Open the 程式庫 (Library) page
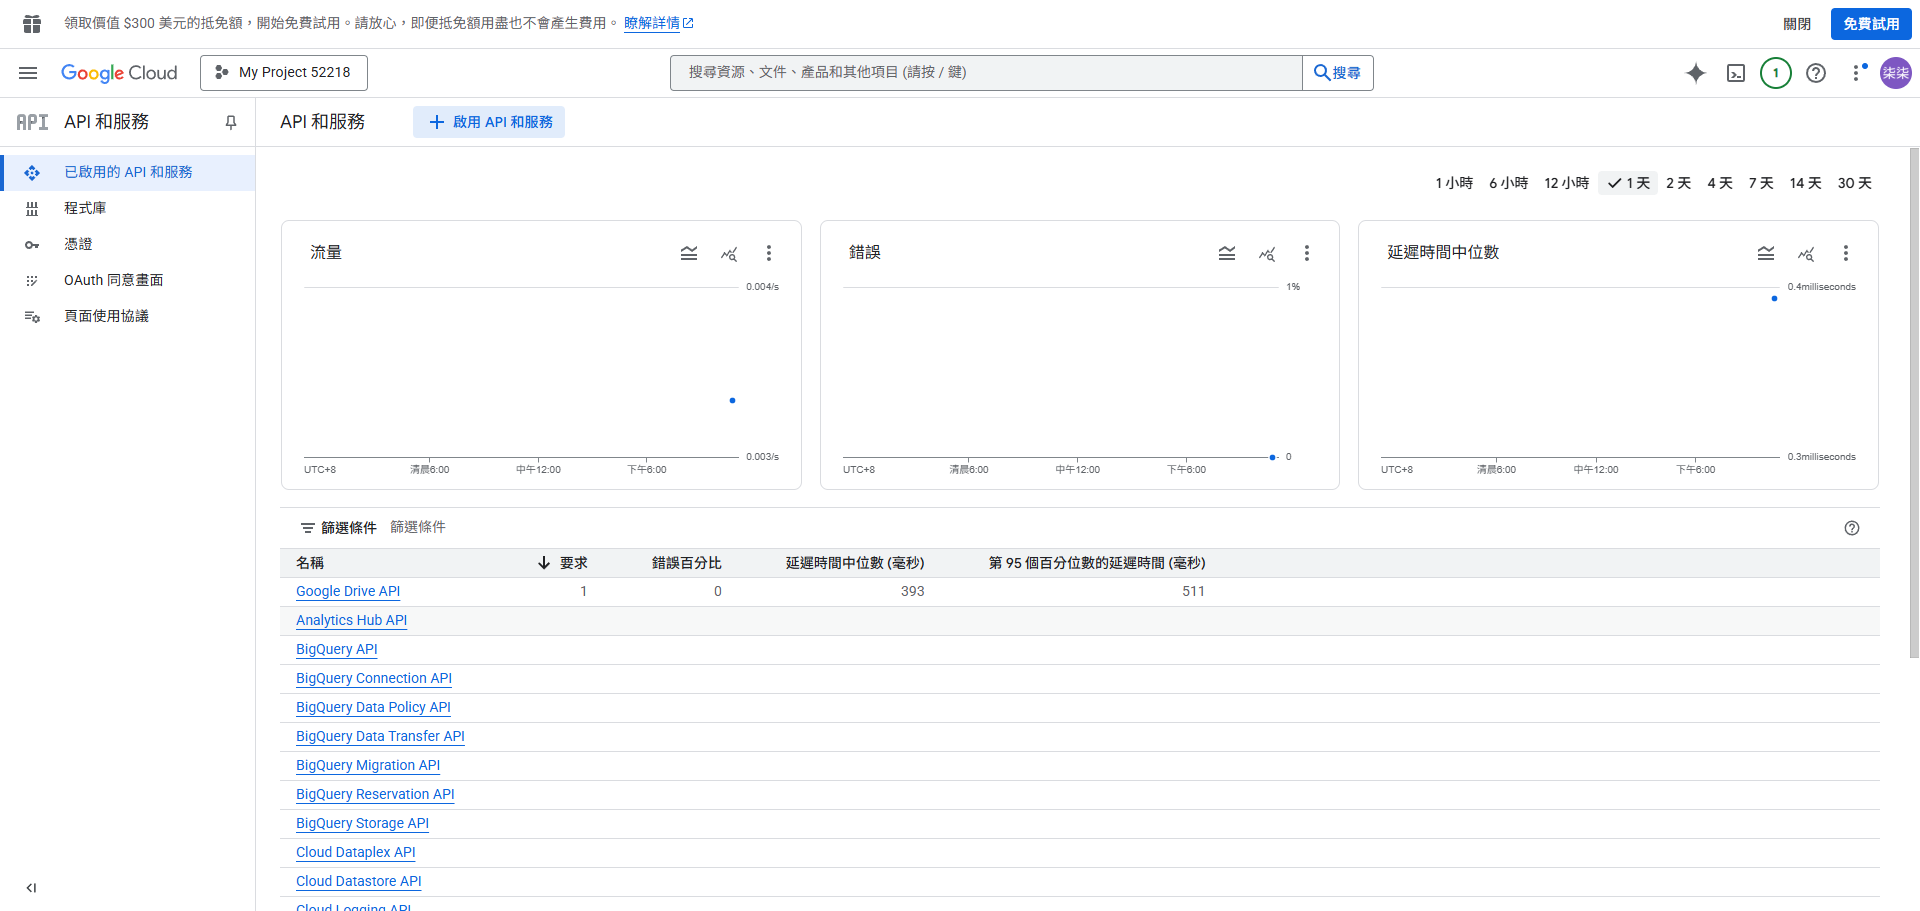Screen dimensions: 1920x911 click(x=85, y=207)
